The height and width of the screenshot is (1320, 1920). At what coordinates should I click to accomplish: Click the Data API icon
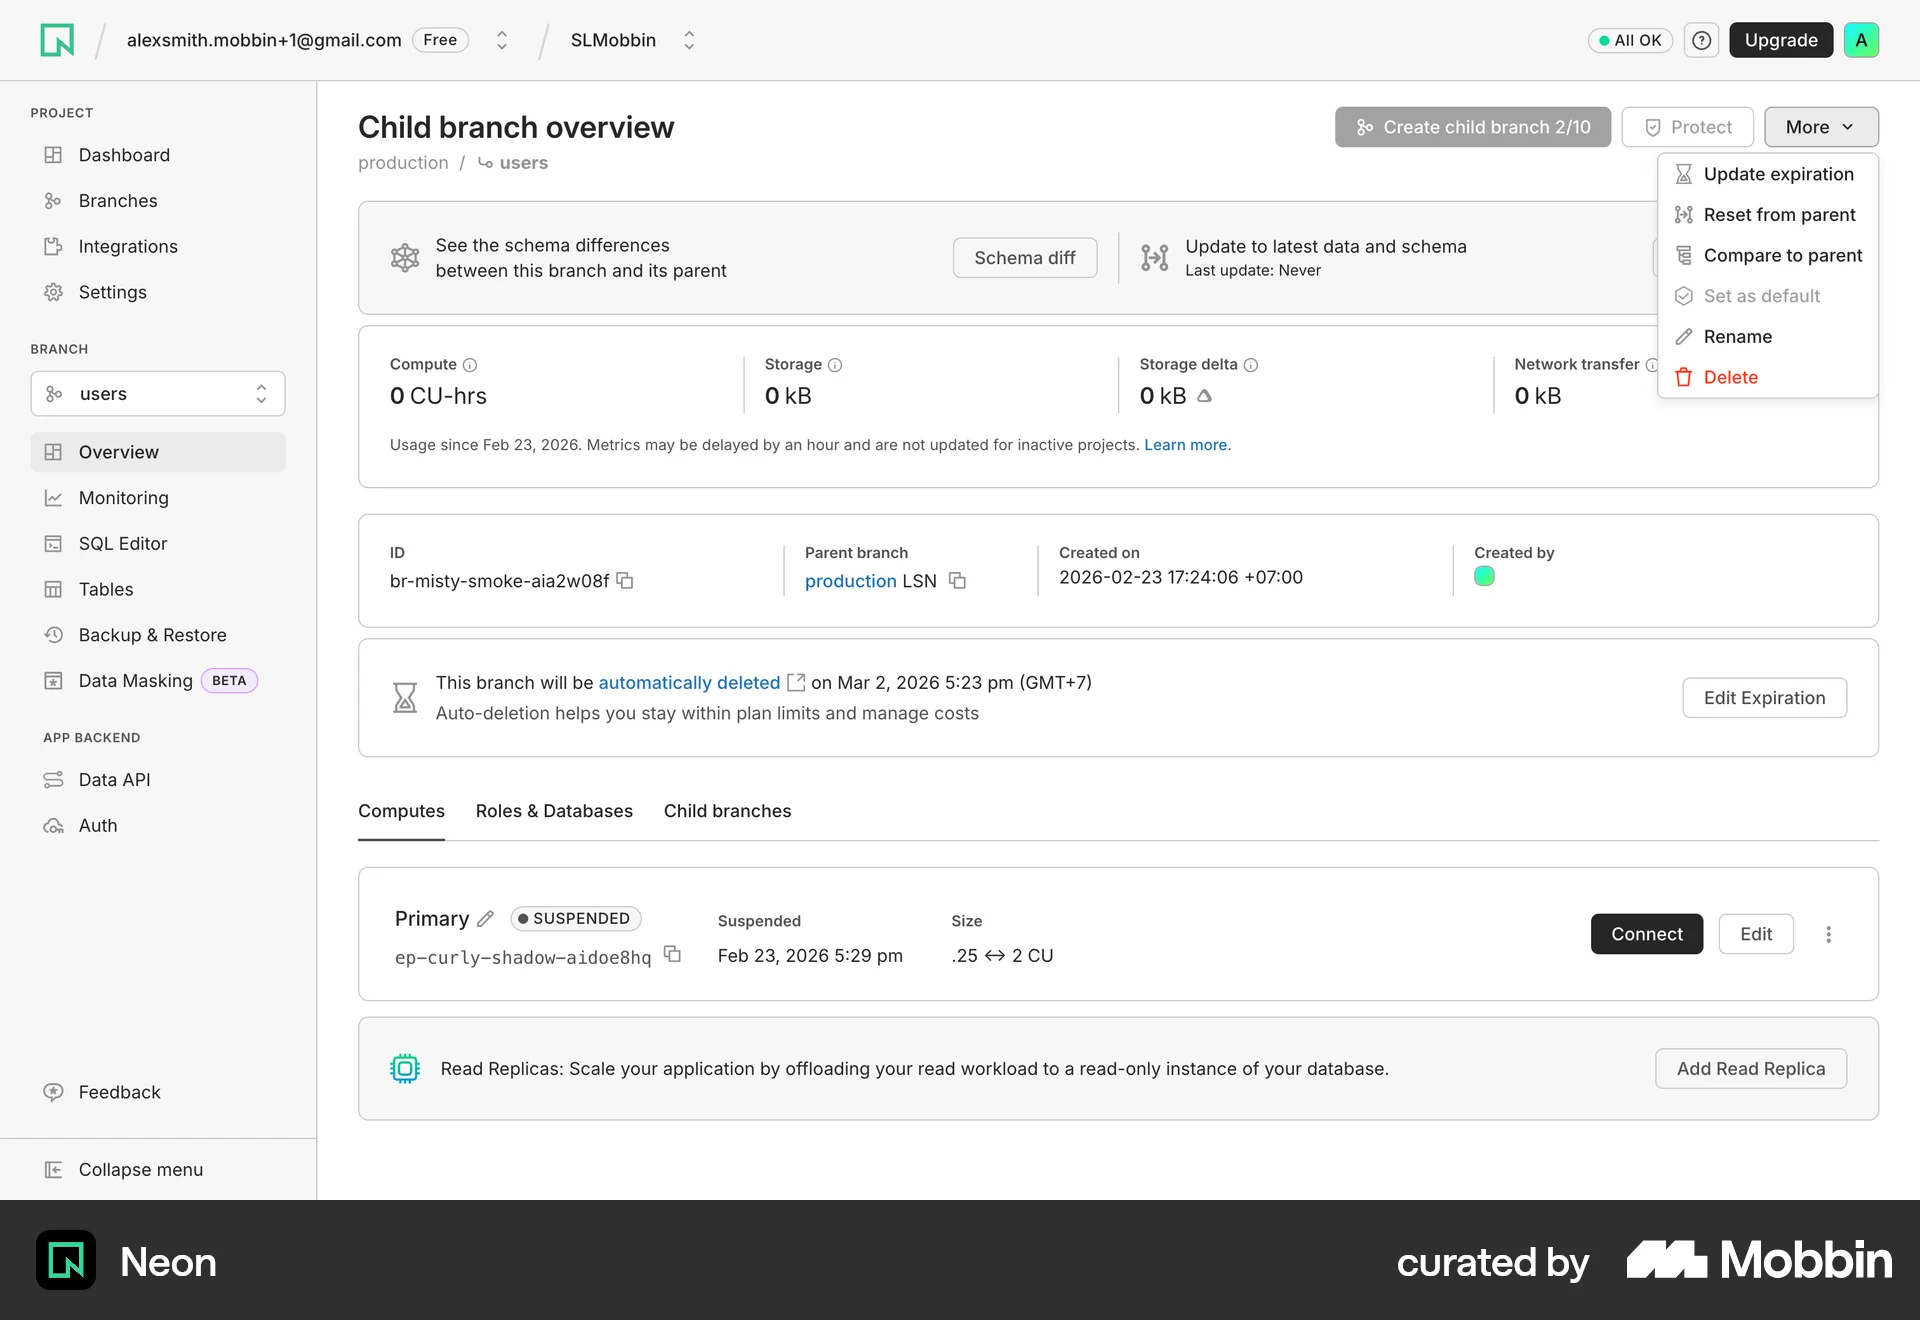click(54, 780)
